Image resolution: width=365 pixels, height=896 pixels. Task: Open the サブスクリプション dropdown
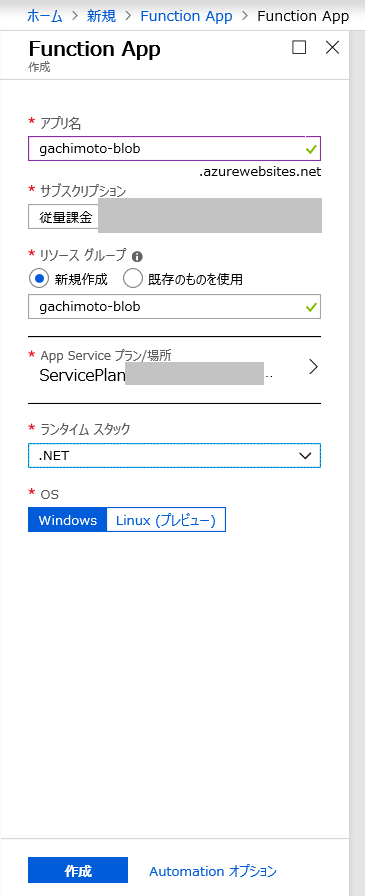click(174, 218)
